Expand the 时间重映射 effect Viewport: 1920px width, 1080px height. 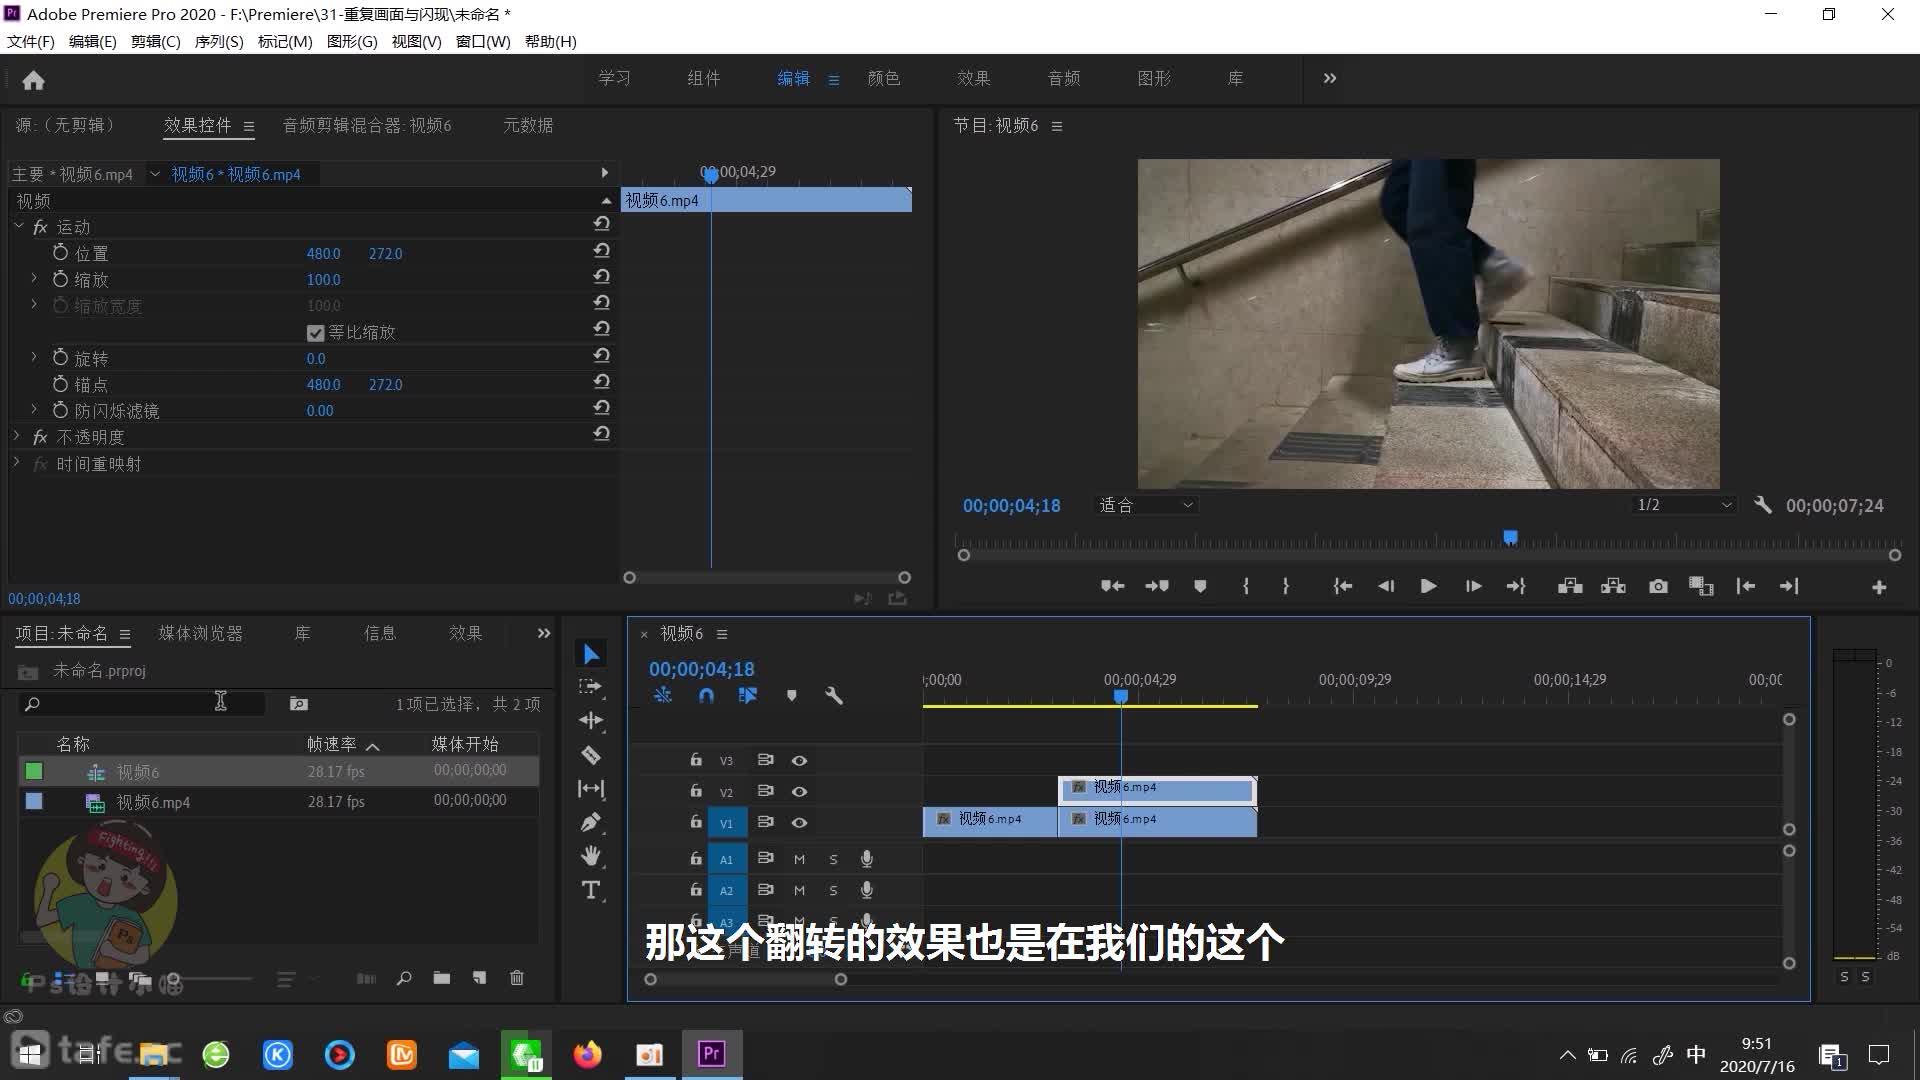16,463
